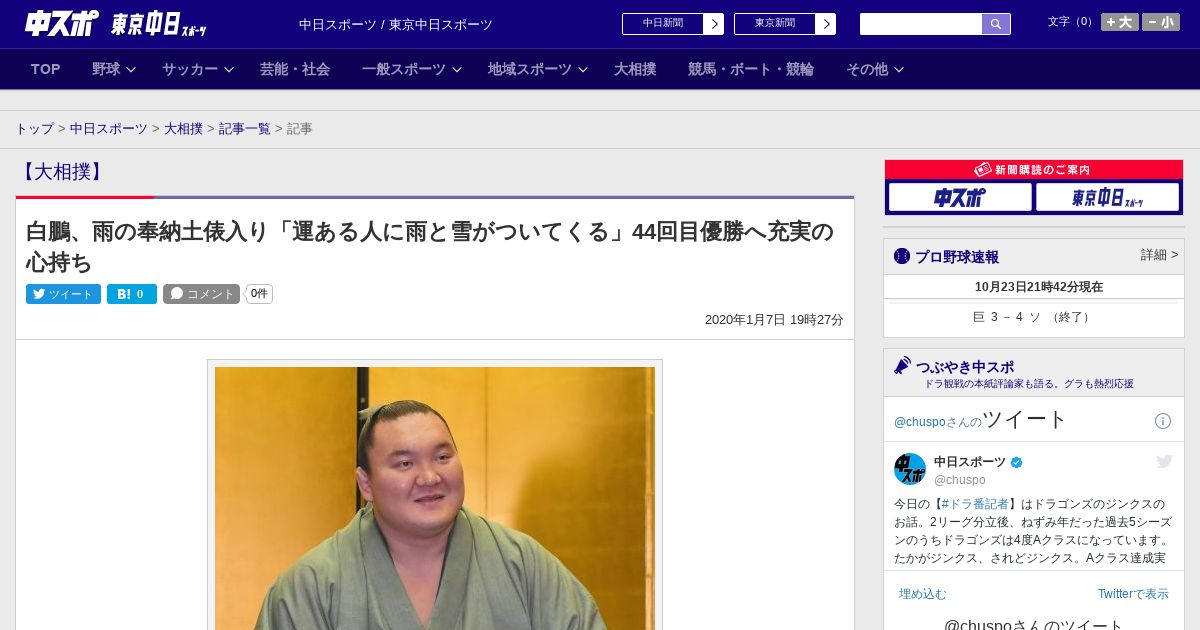Click the 中日スポーツ Twitter avatar
This screenshot has width=1200, height=630.
910,469
